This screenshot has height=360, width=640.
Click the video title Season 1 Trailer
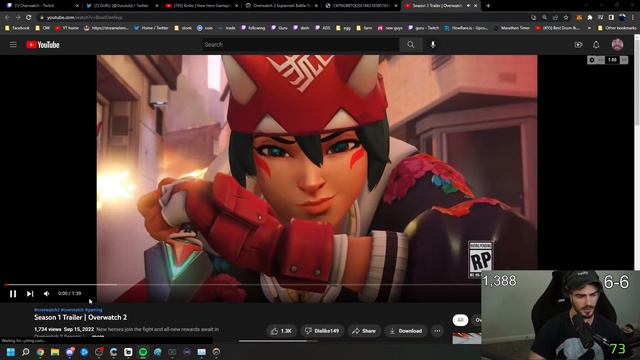(x=80, y=317)
